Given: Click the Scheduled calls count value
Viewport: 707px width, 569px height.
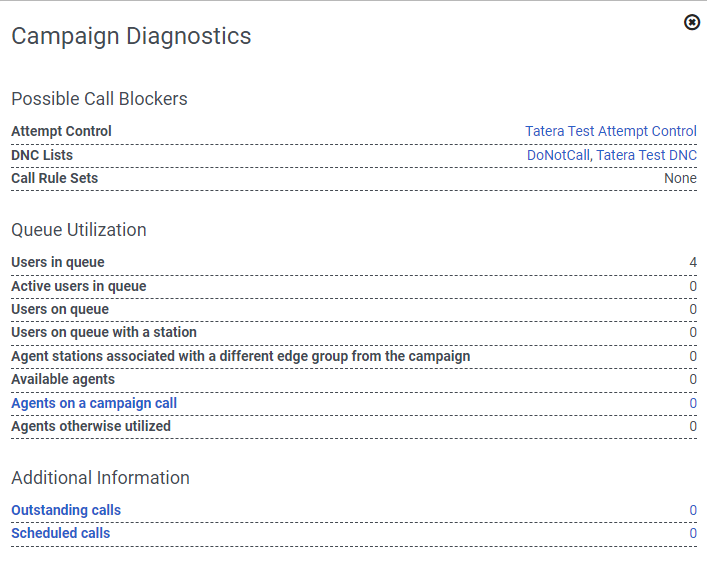Looking at the screenshot, I should click(x=693, y=533).
